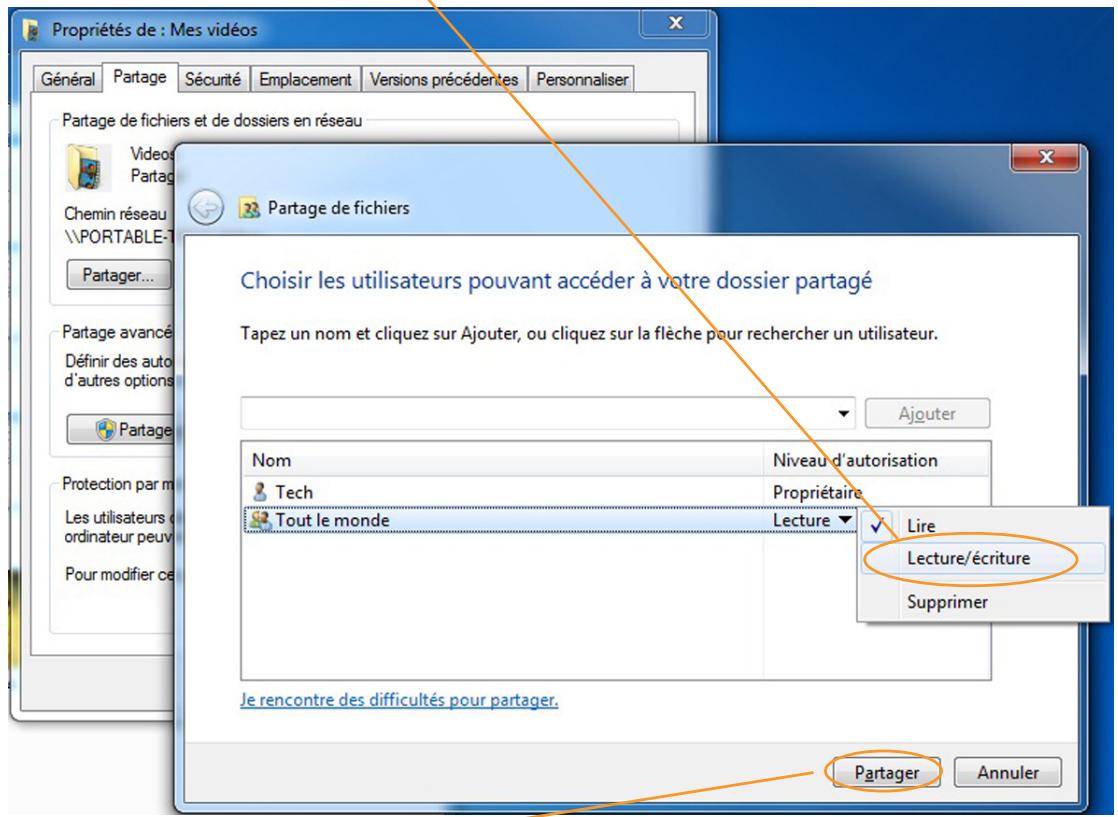This screenshot has width=1118, height=817.
Task: Click the Propriétaire permission value
Action: point(817,492)
